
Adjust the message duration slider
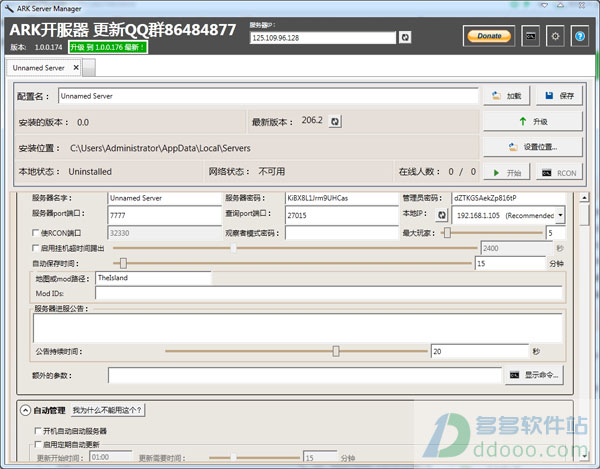(336, 351)
